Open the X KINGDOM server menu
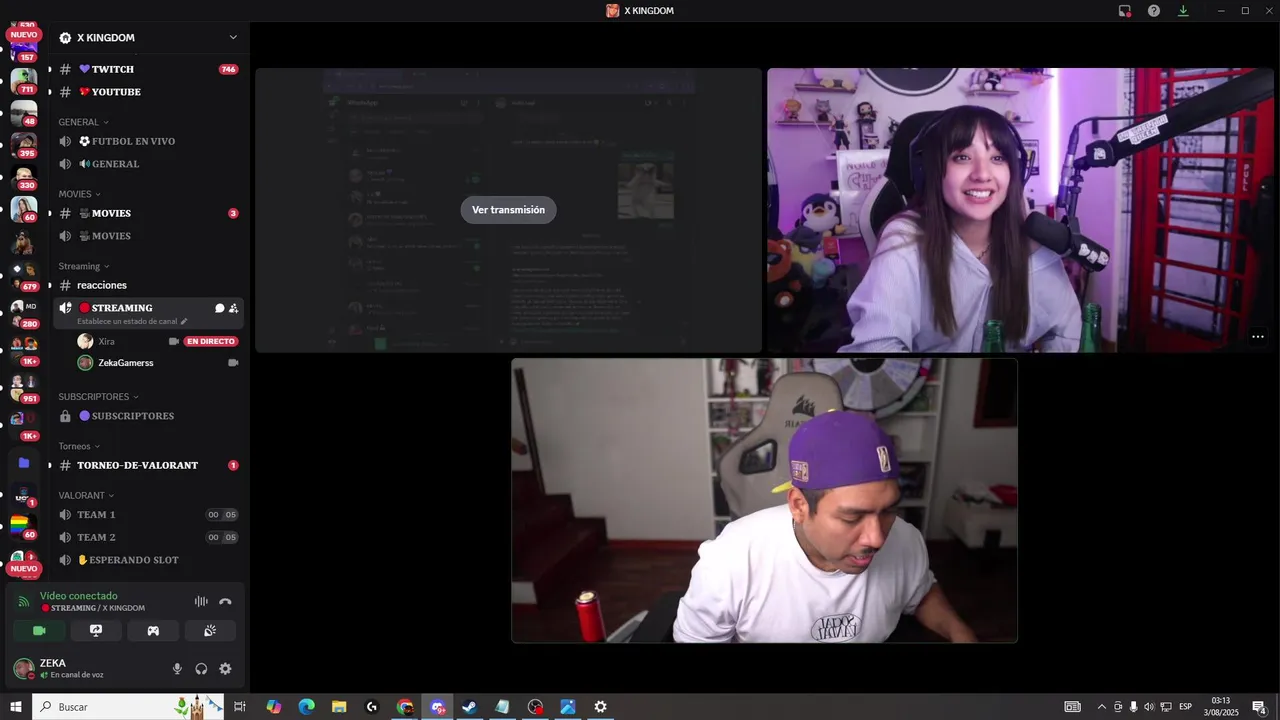Image resolution: width=1280 pixels, height=720 pixels. [x=150, y=38]
